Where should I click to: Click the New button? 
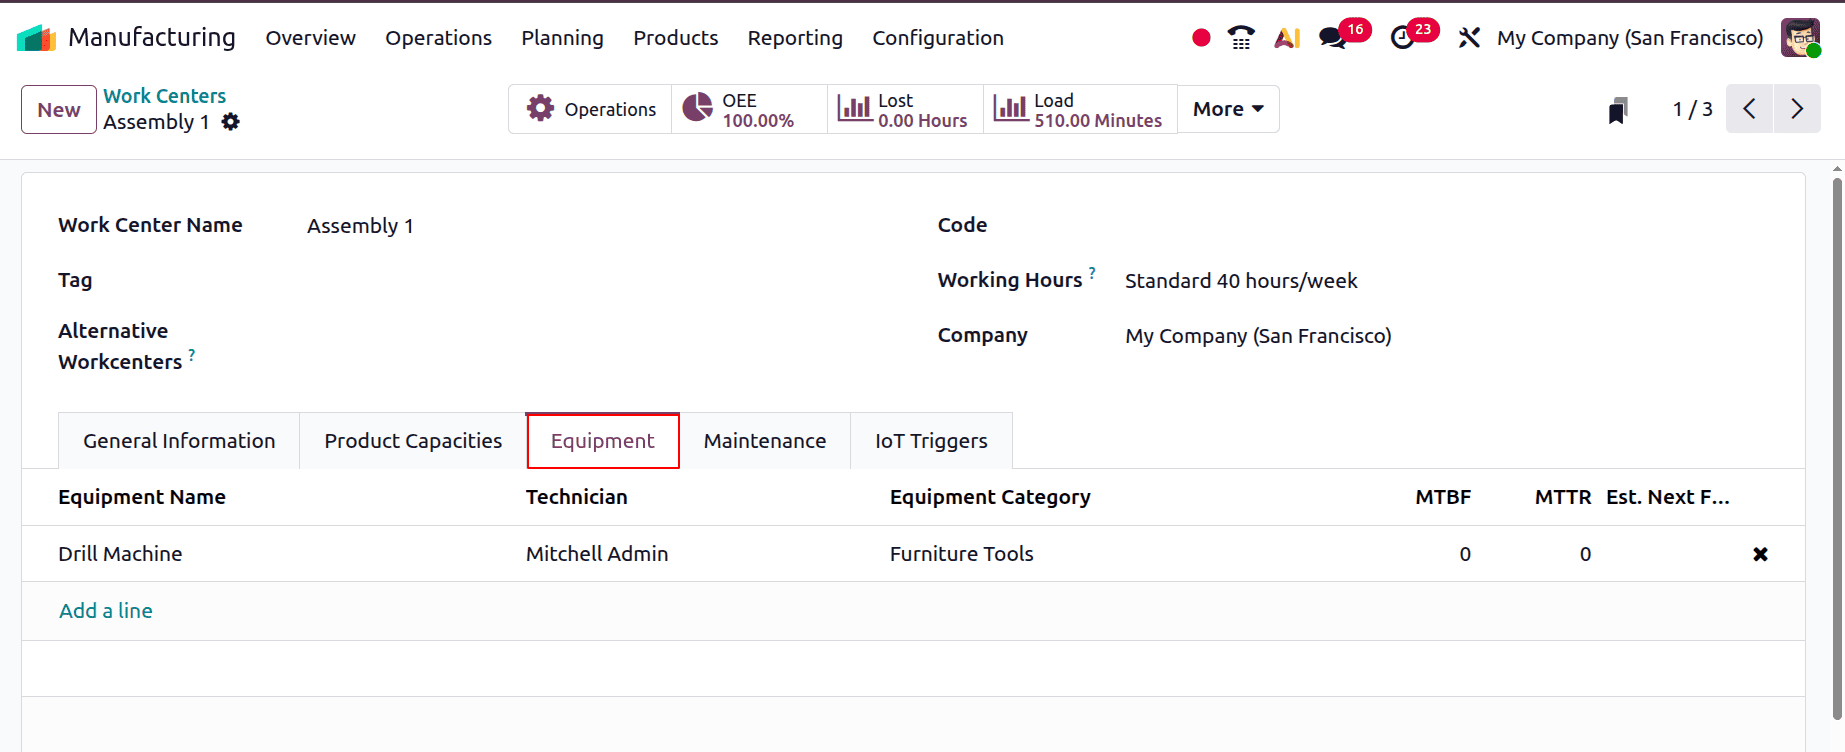[x=59, y=110]
